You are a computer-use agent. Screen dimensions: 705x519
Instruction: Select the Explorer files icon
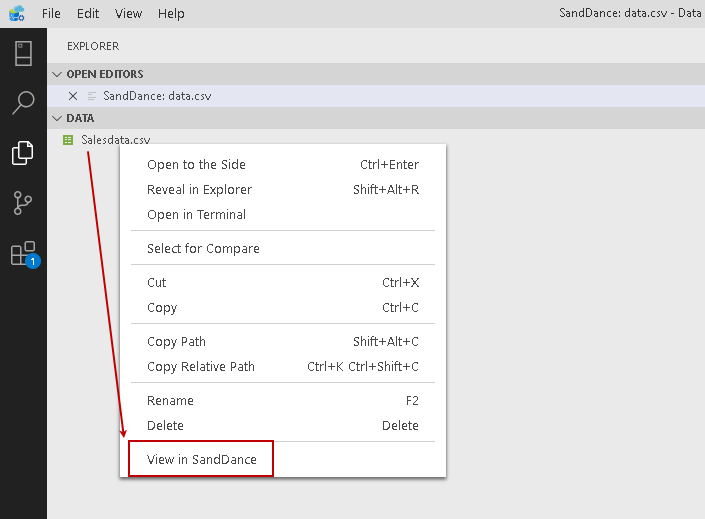23,153
